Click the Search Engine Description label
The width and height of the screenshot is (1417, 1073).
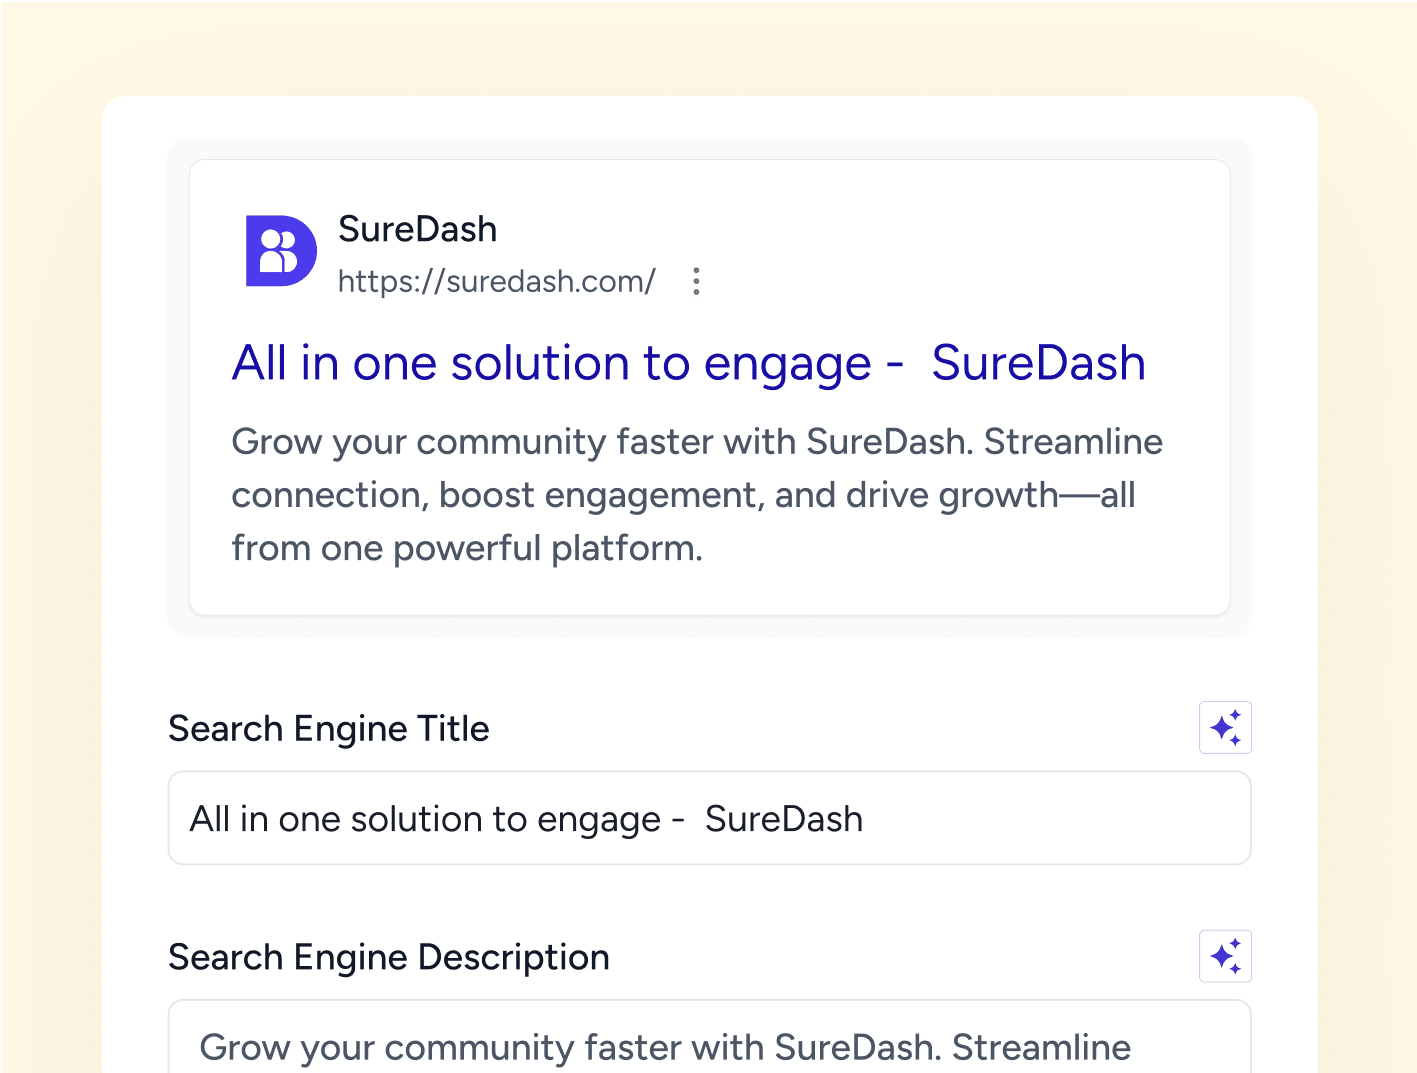coord(389,956)
